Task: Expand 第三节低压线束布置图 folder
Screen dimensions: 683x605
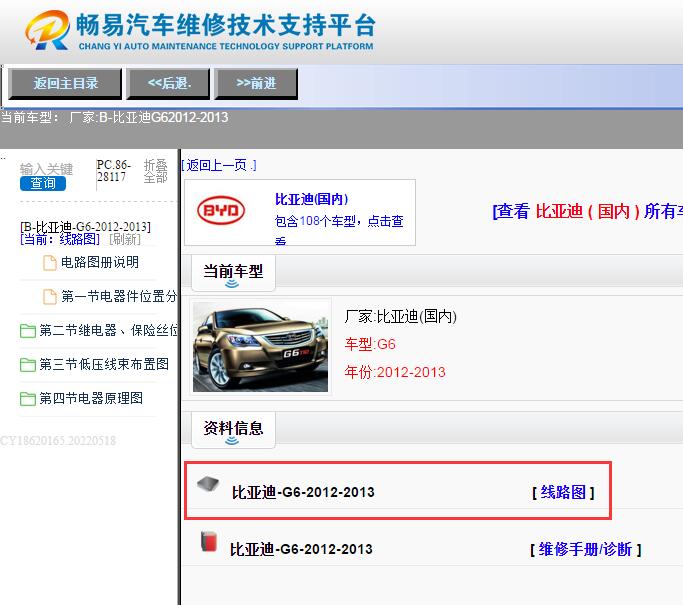Action: [x=104, y=364]
